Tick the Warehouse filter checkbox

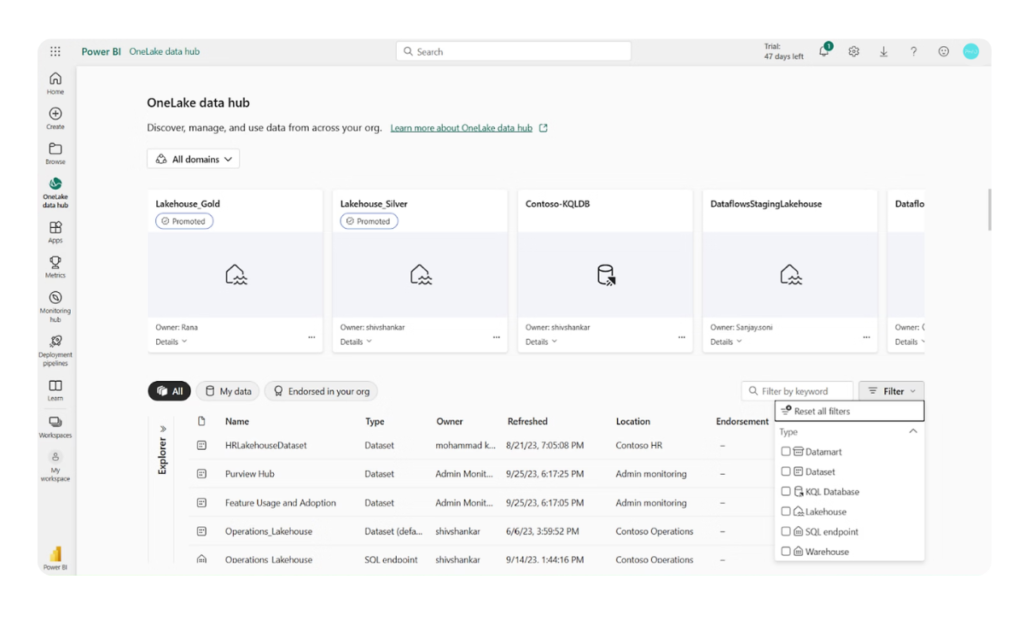click(x=786, y=552)
